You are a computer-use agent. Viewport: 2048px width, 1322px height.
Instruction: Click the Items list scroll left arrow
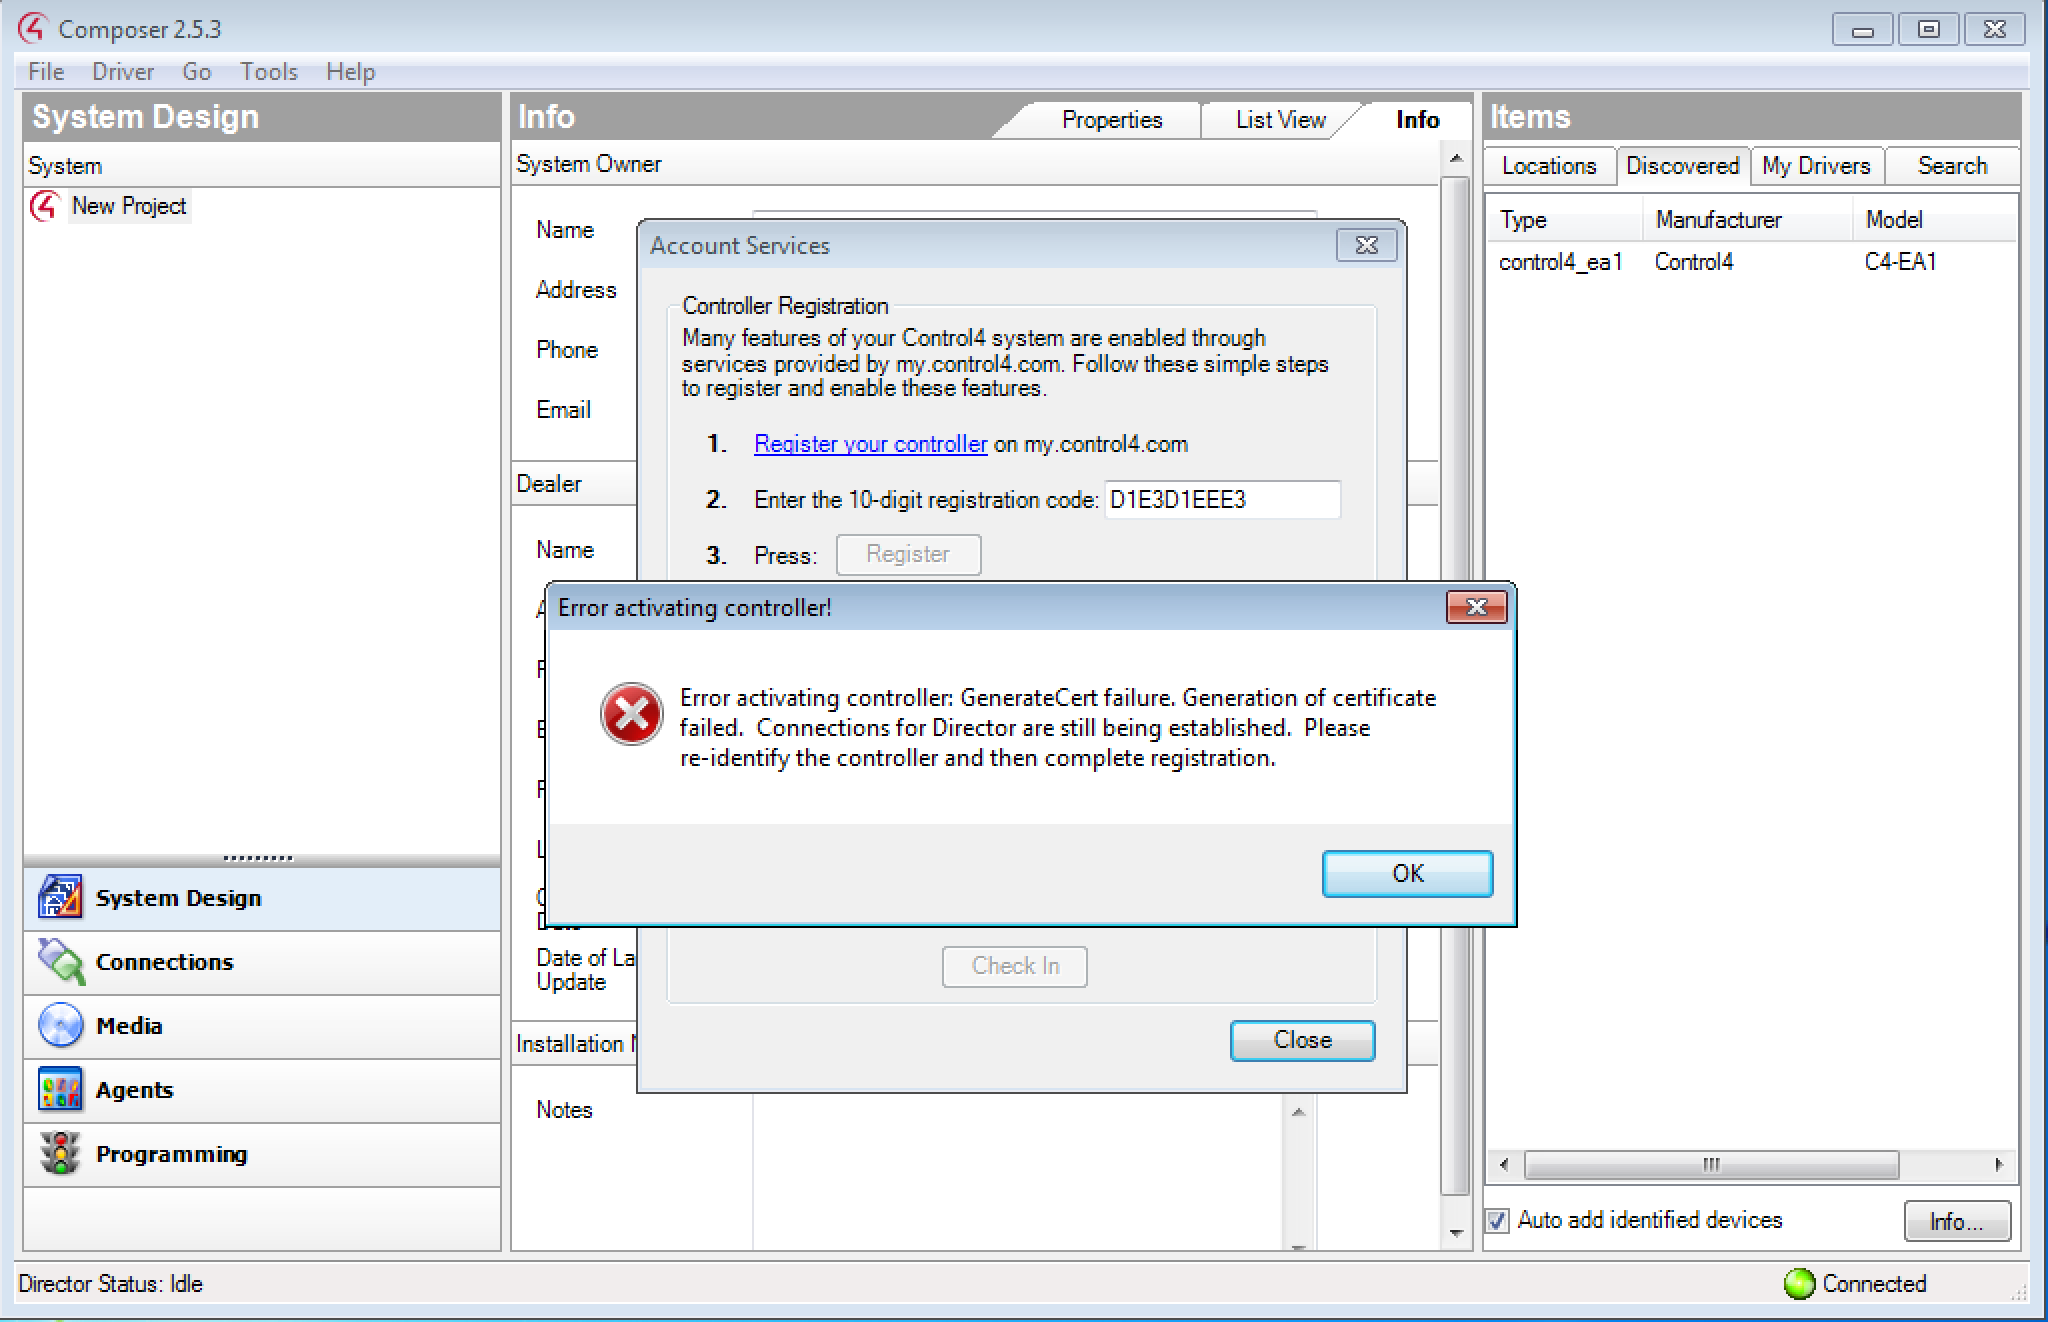1504,1165
